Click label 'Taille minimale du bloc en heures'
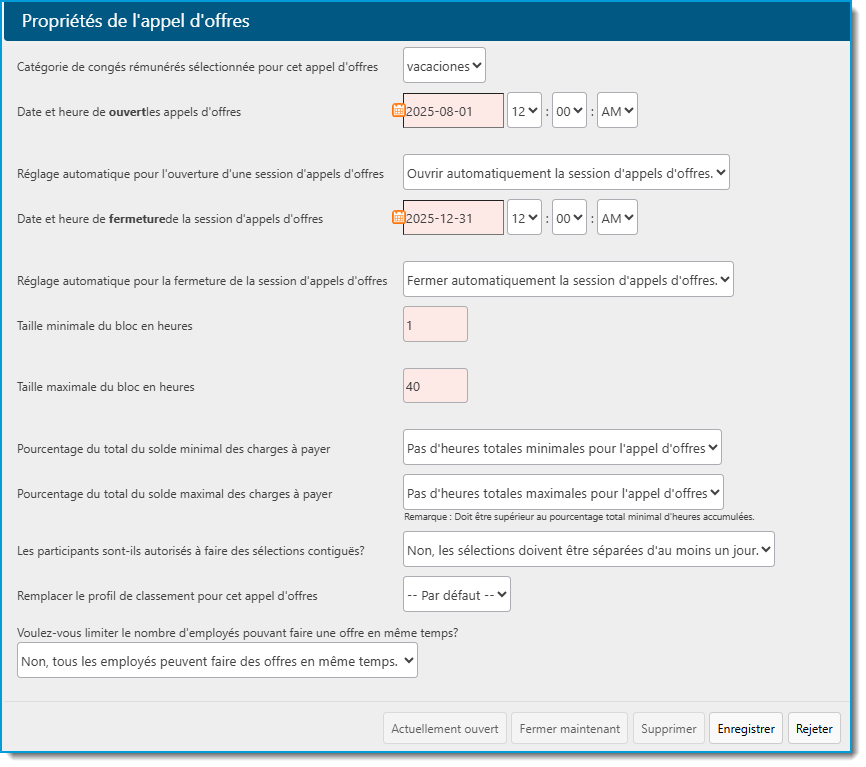866x767 pixels. (x=105, y=326)
